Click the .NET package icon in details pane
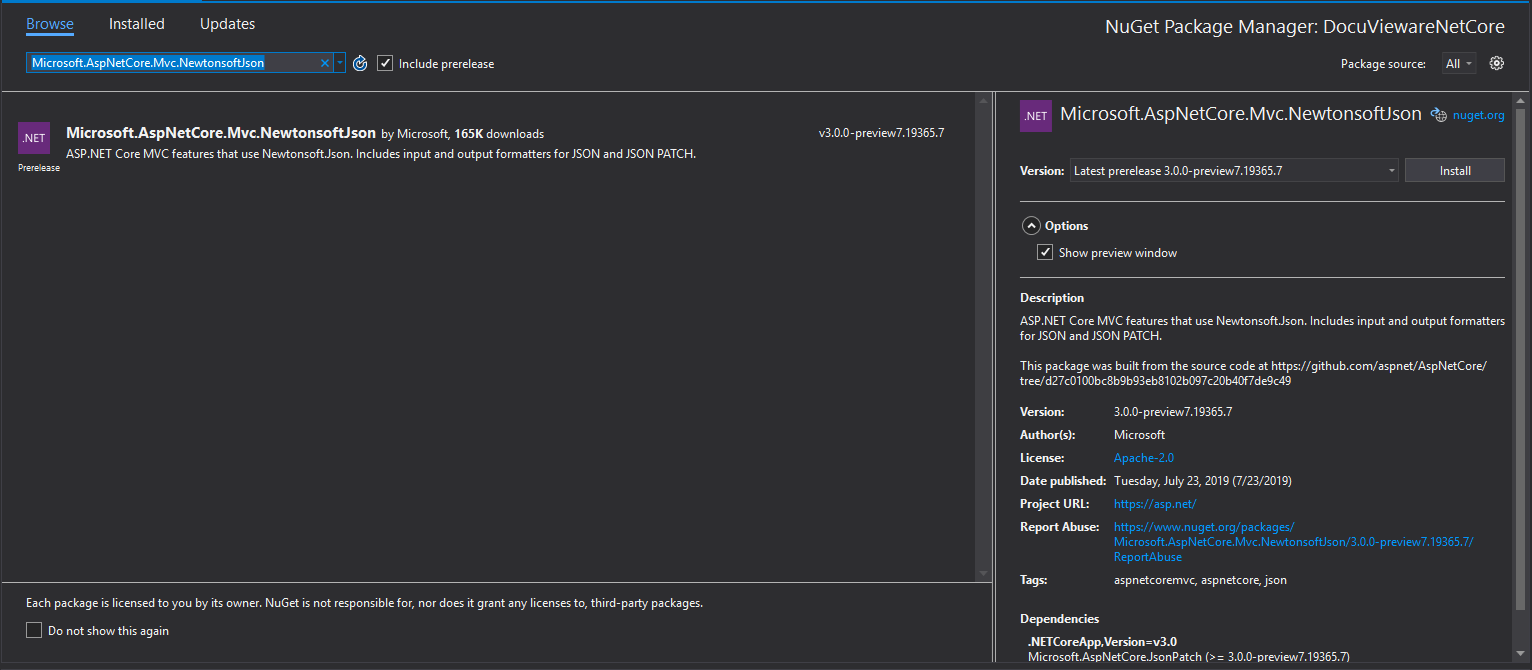Screen dimensions: 1532x670 (1035, 117)
